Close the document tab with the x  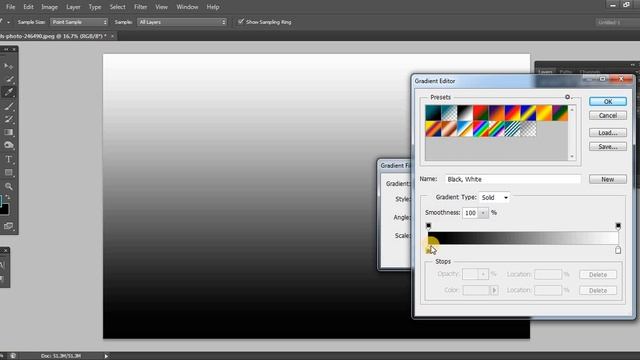[112, 36]
